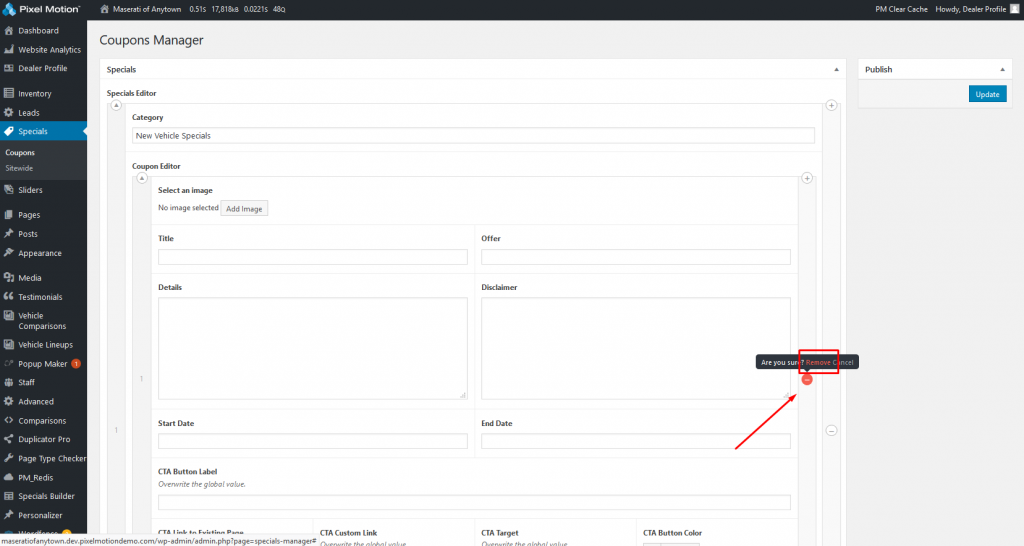Image resolution: width=1024 pixels, height=546 pixels.
Task: Click the Duplicator Pro icon
Action: tap(8, 440)
